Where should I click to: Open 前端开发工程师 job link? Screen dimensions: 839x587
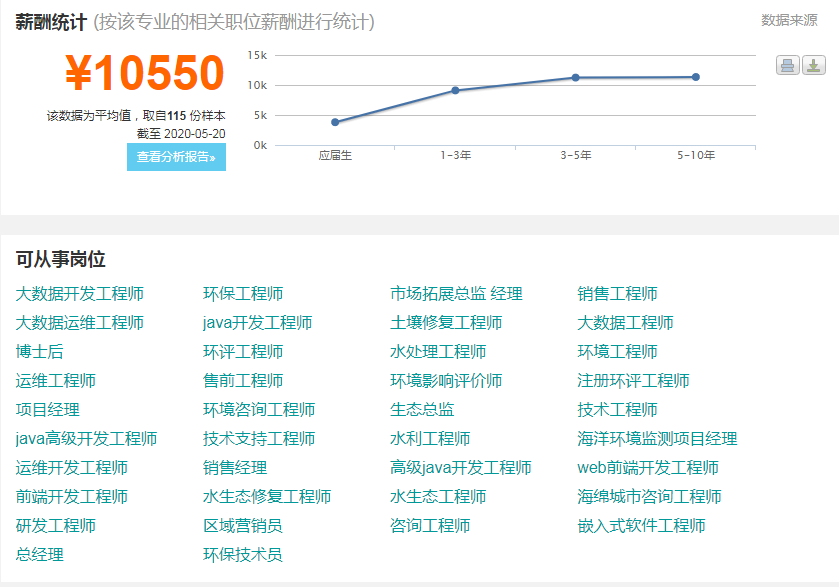coord(72,497)
